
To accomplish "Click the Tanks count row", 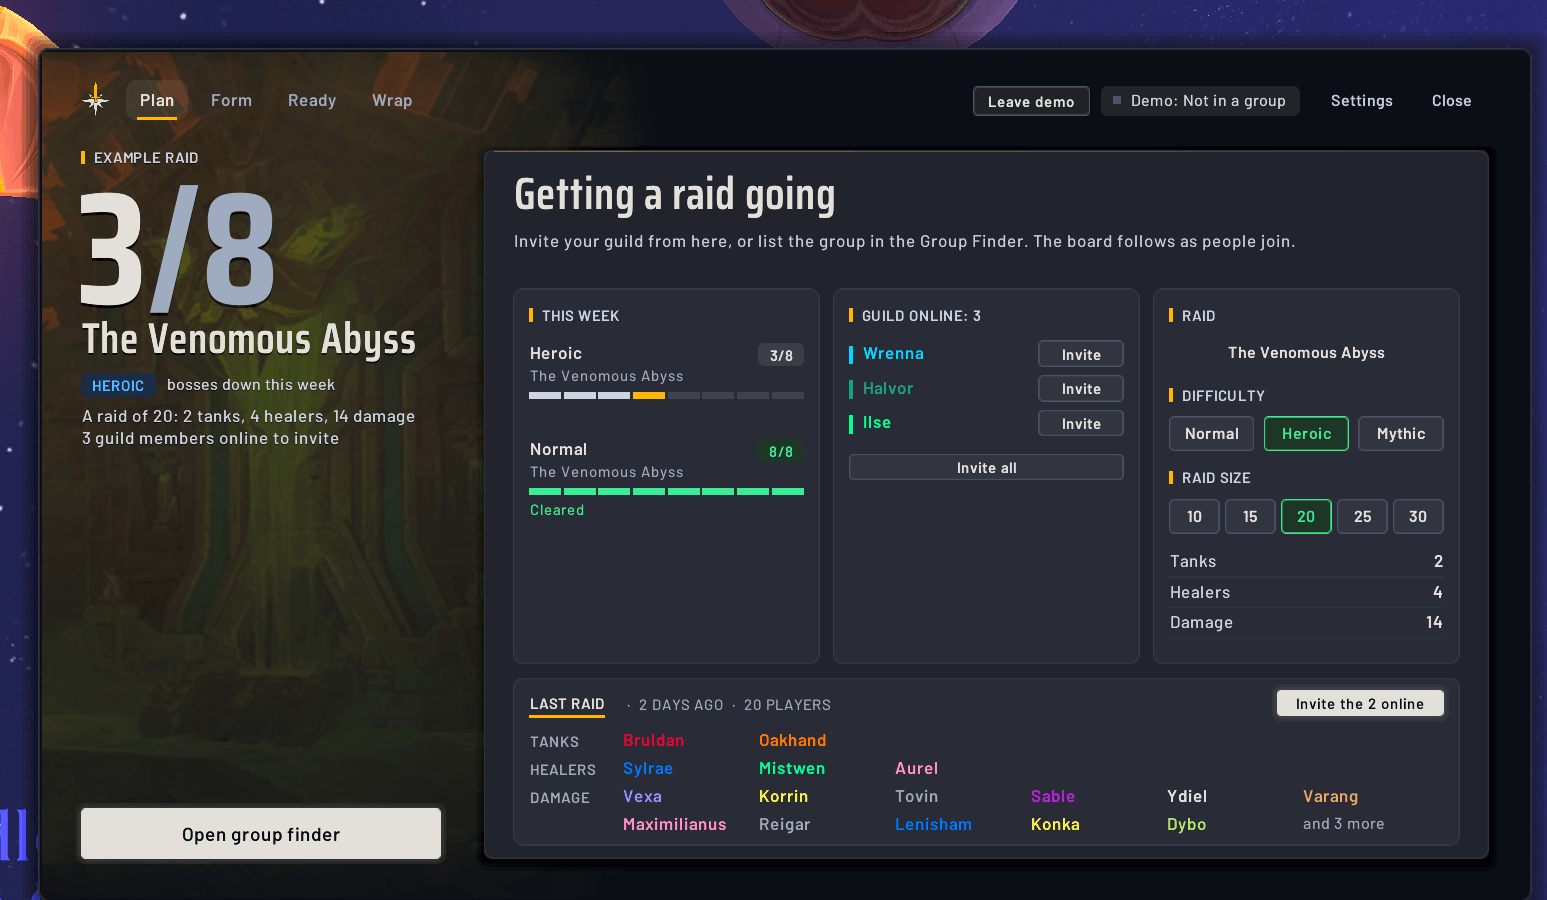I will (1306, 561).
